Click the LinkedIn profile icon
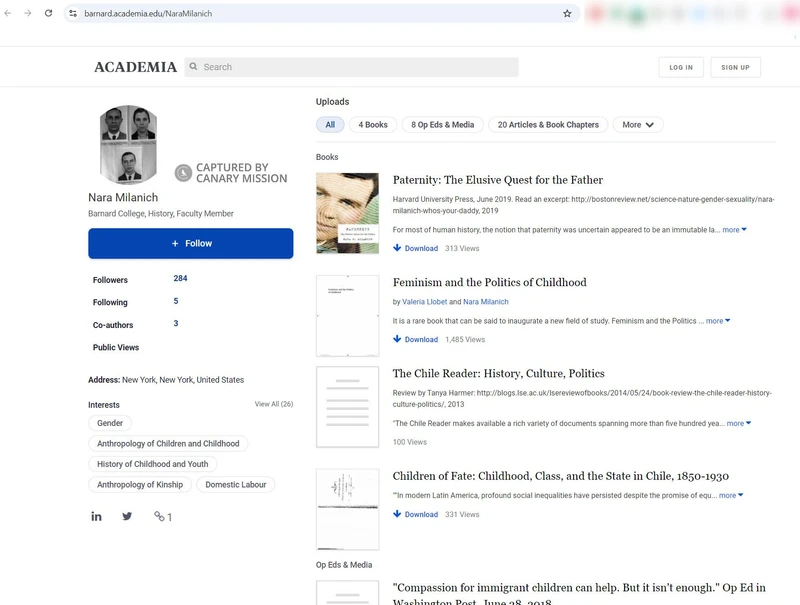 96,516
